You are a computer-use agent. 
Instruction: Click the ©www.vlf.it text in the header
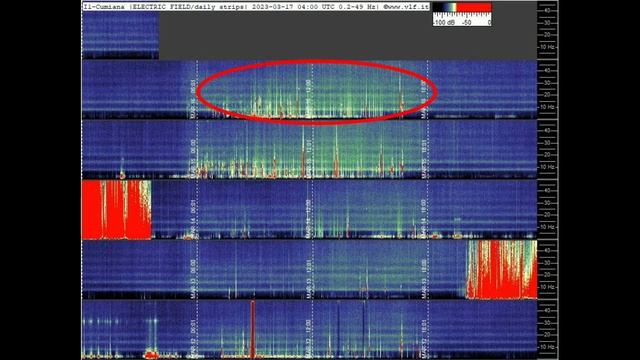pos(406,7)
